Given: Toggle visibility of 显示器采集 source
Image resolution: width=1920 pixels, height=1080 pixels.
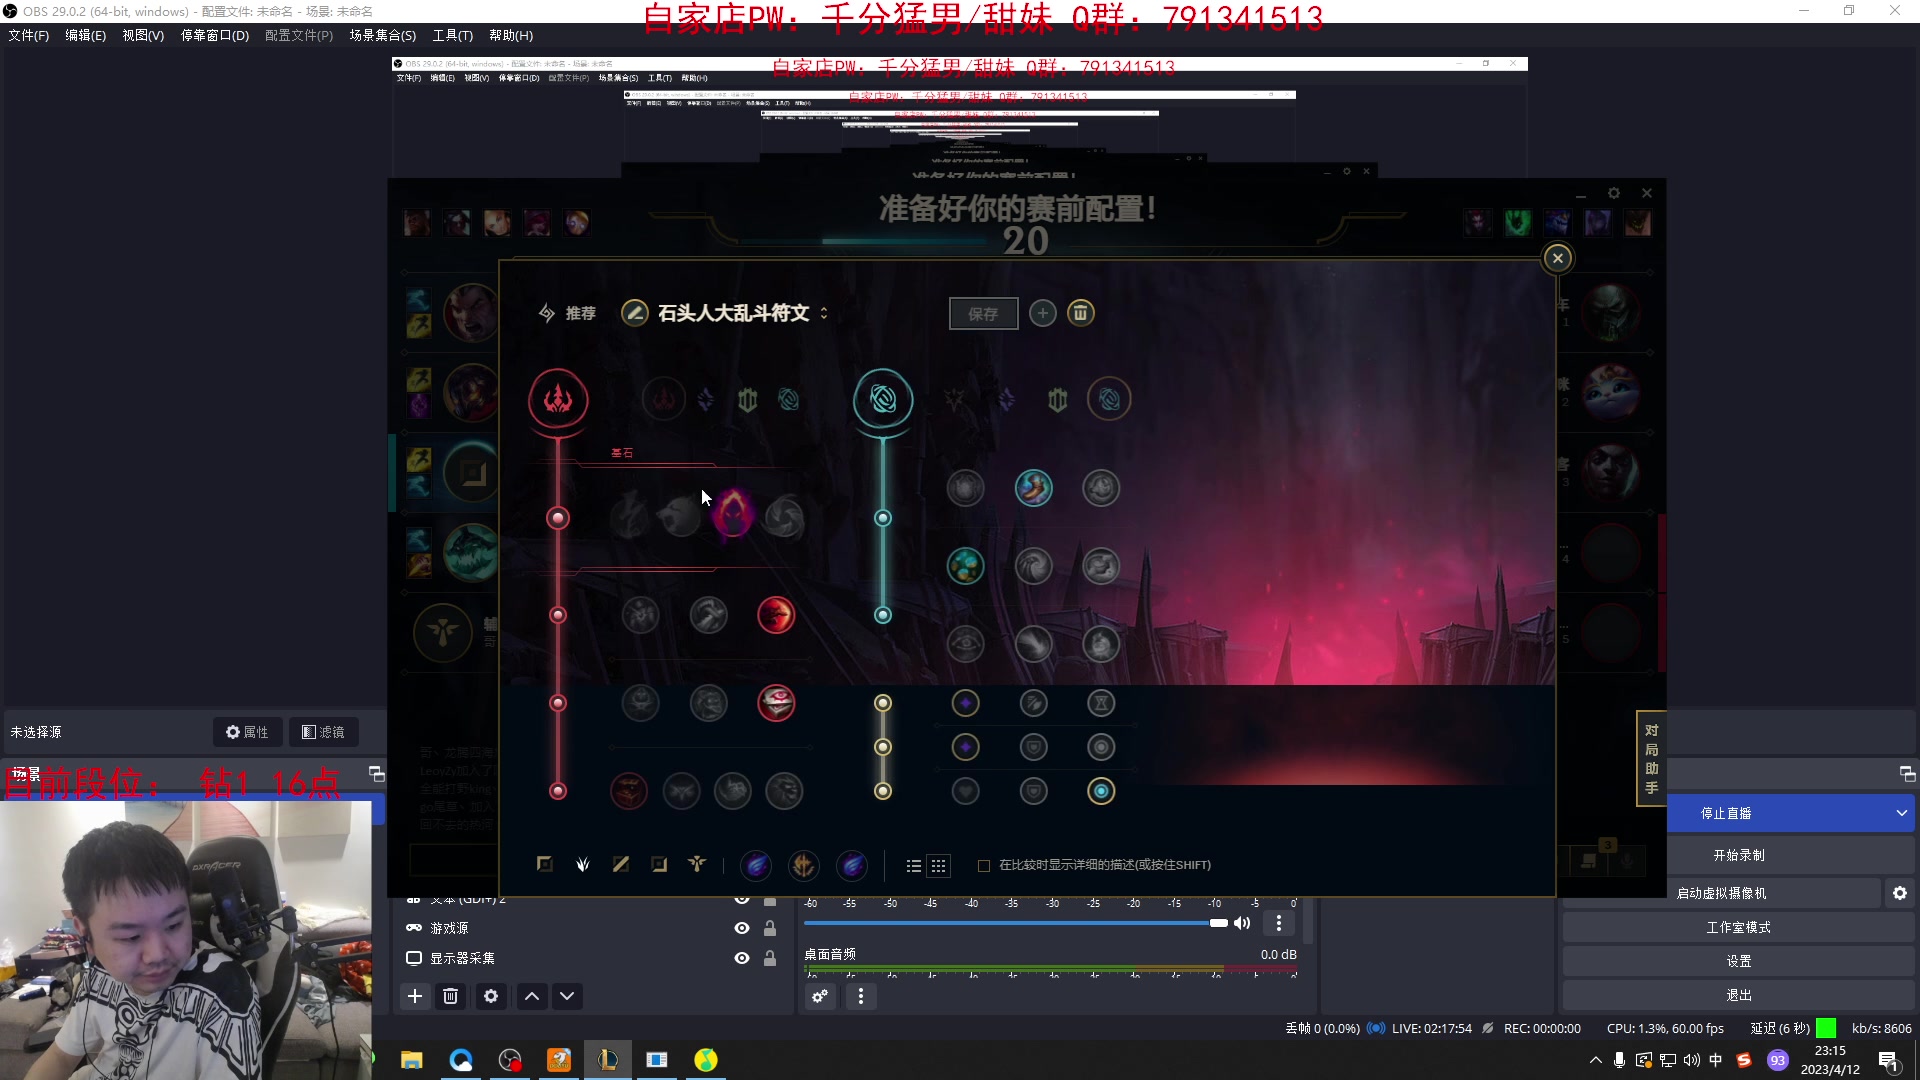Looking at the screenshot, I should [742, 958].
